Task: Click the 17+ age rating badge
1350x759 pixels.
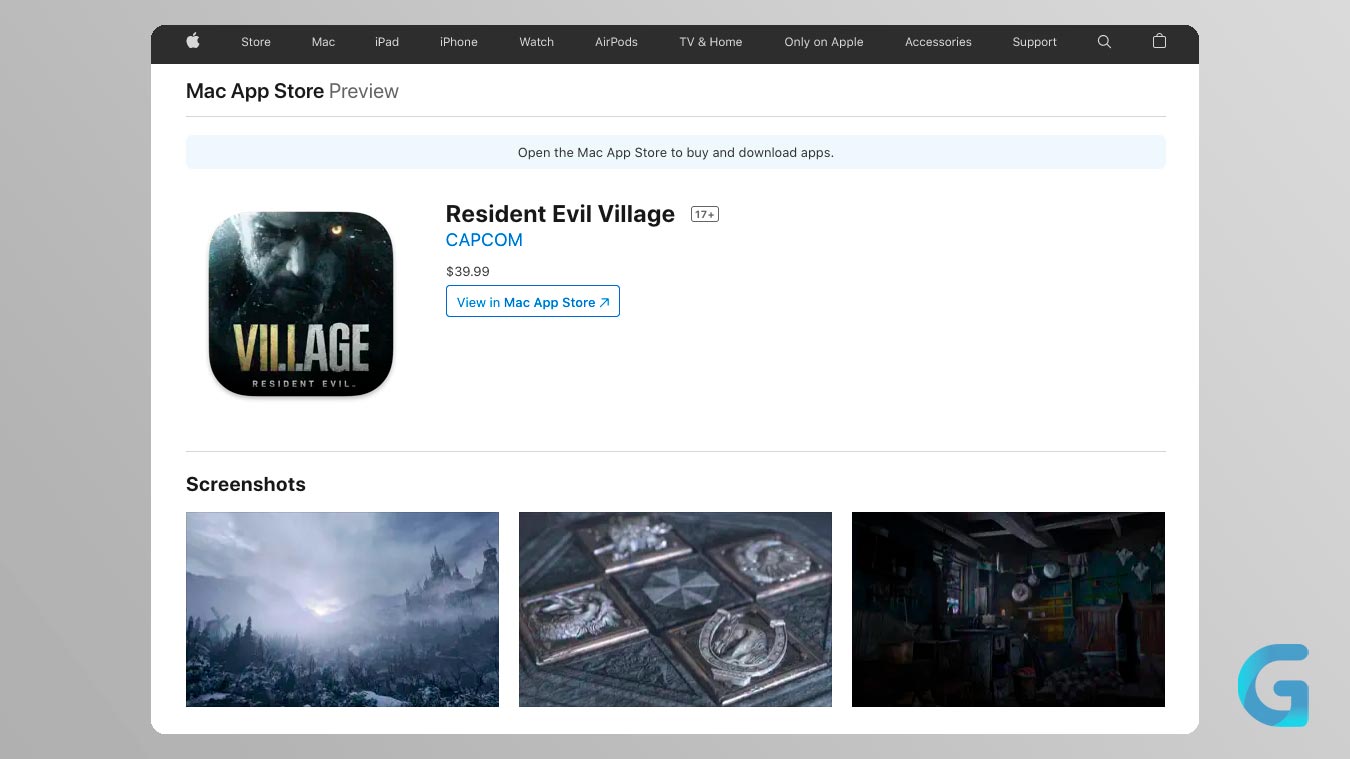Action: (705, 214)
